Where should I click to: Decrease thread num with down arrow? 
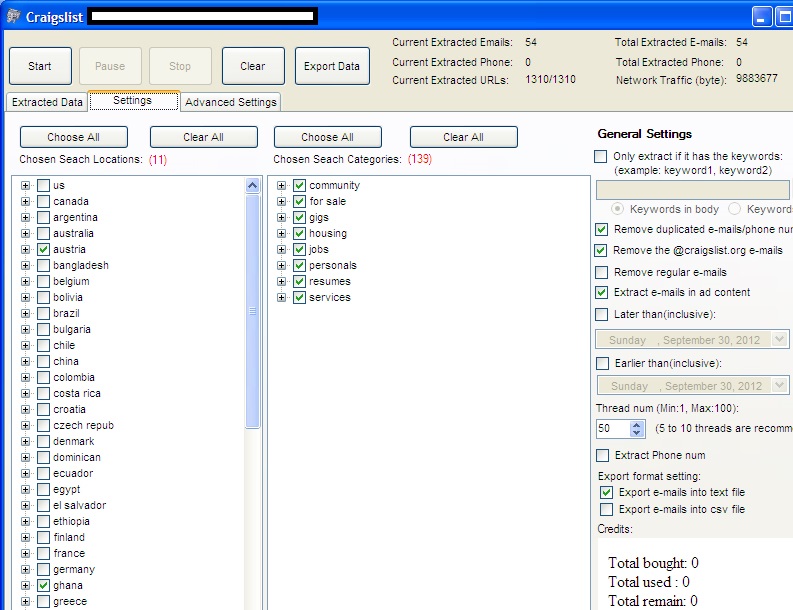click(x=637, y=433)
